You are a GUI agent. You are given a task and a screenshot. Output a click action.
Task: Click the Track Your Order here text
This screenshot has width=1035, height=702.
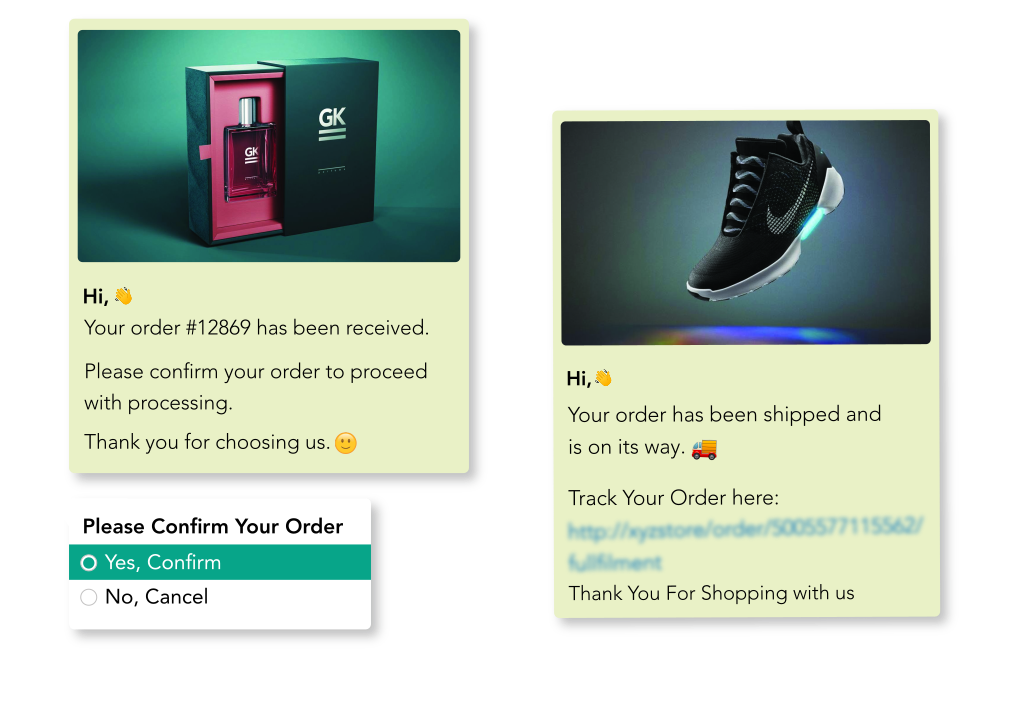673,497
